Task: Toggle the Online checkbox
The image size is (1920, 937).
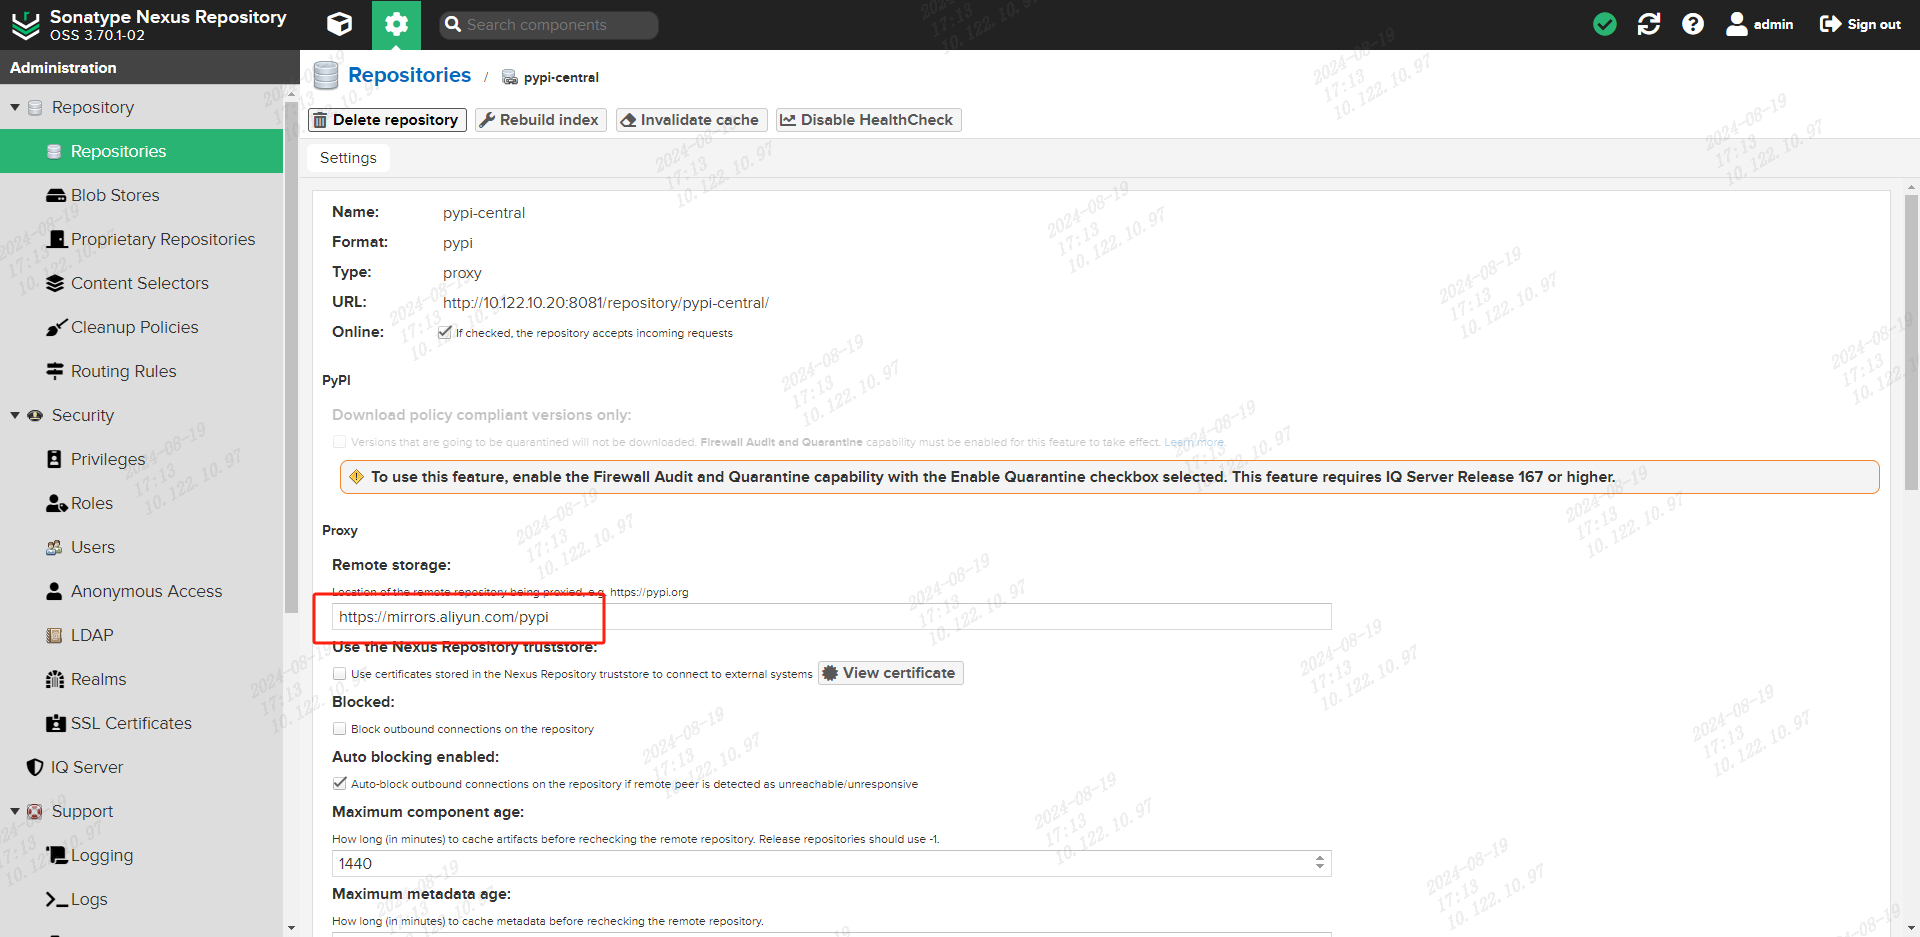Action: coord(445,333)
